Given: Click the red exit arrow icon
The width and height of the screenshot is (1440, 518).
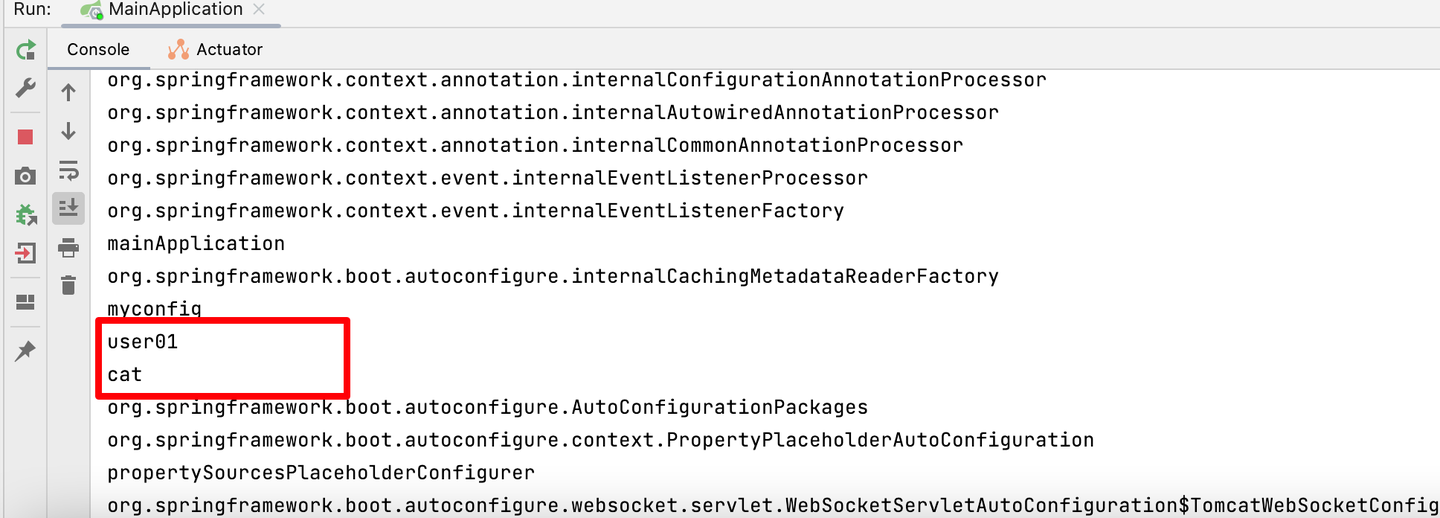Looking at the screenshot, I should [26, 253].
